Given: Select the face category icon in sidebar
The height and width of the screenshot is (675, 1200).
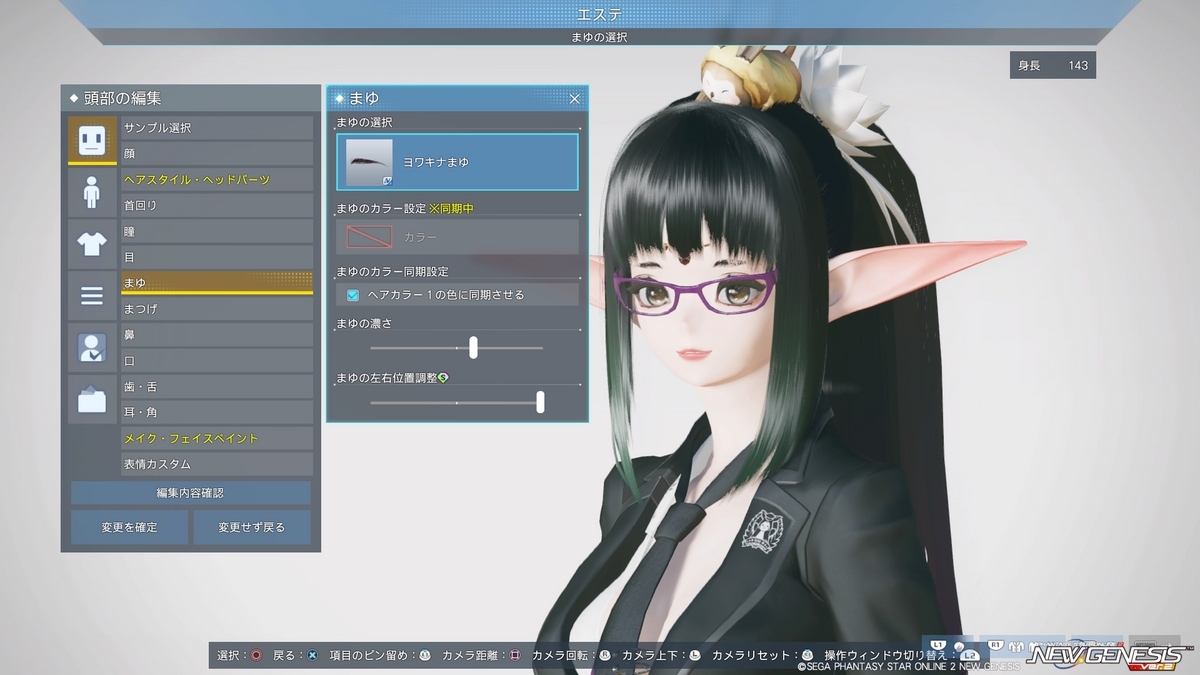Looking at the screenshot, I should 92,140.
